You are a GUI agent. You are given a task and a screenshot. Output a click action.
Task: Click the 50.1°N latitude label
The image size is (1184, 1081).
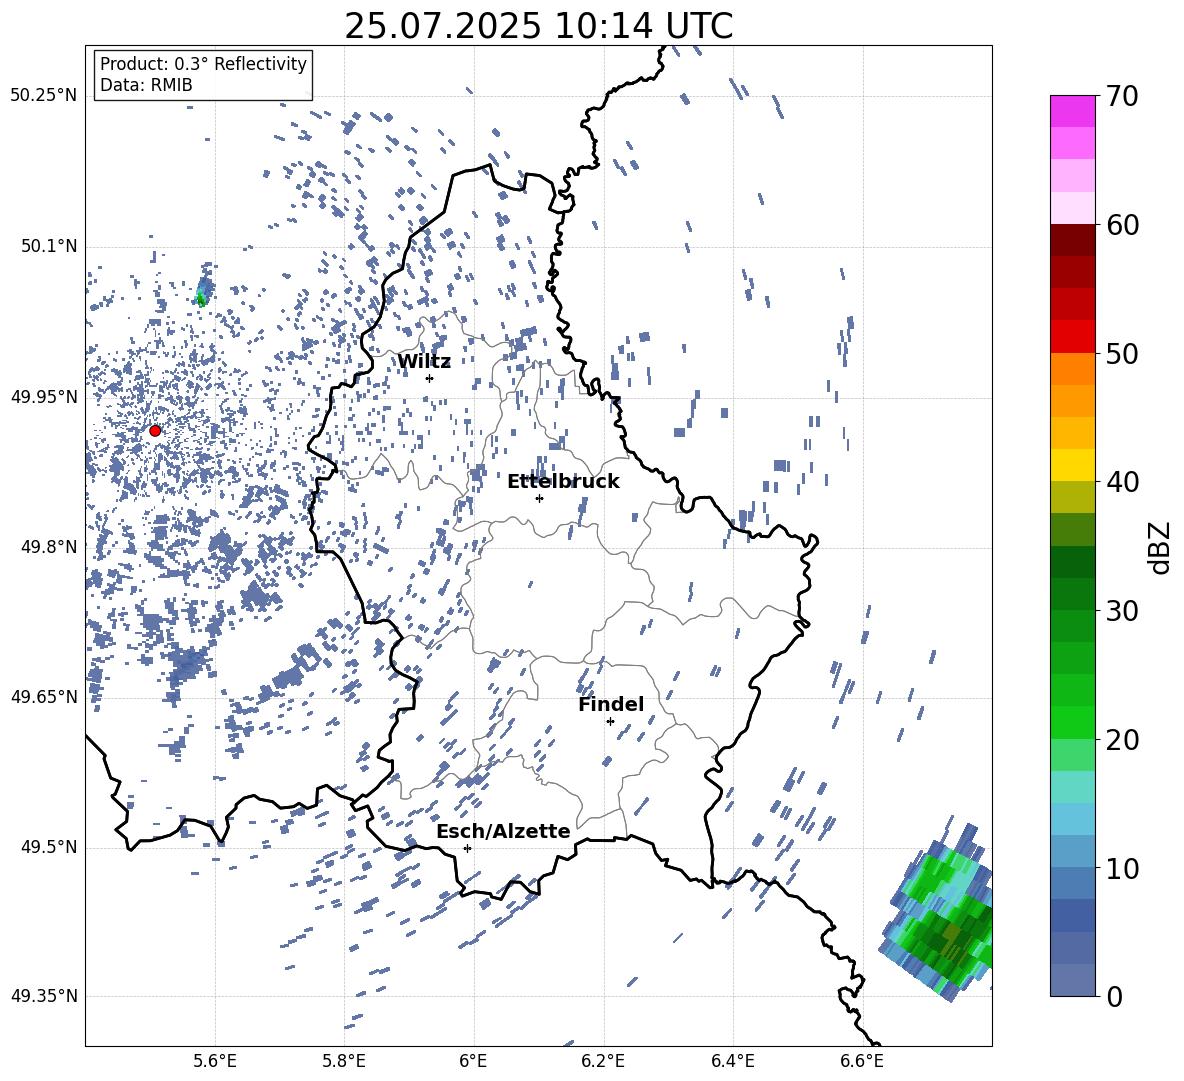click(x=48, y=246)
